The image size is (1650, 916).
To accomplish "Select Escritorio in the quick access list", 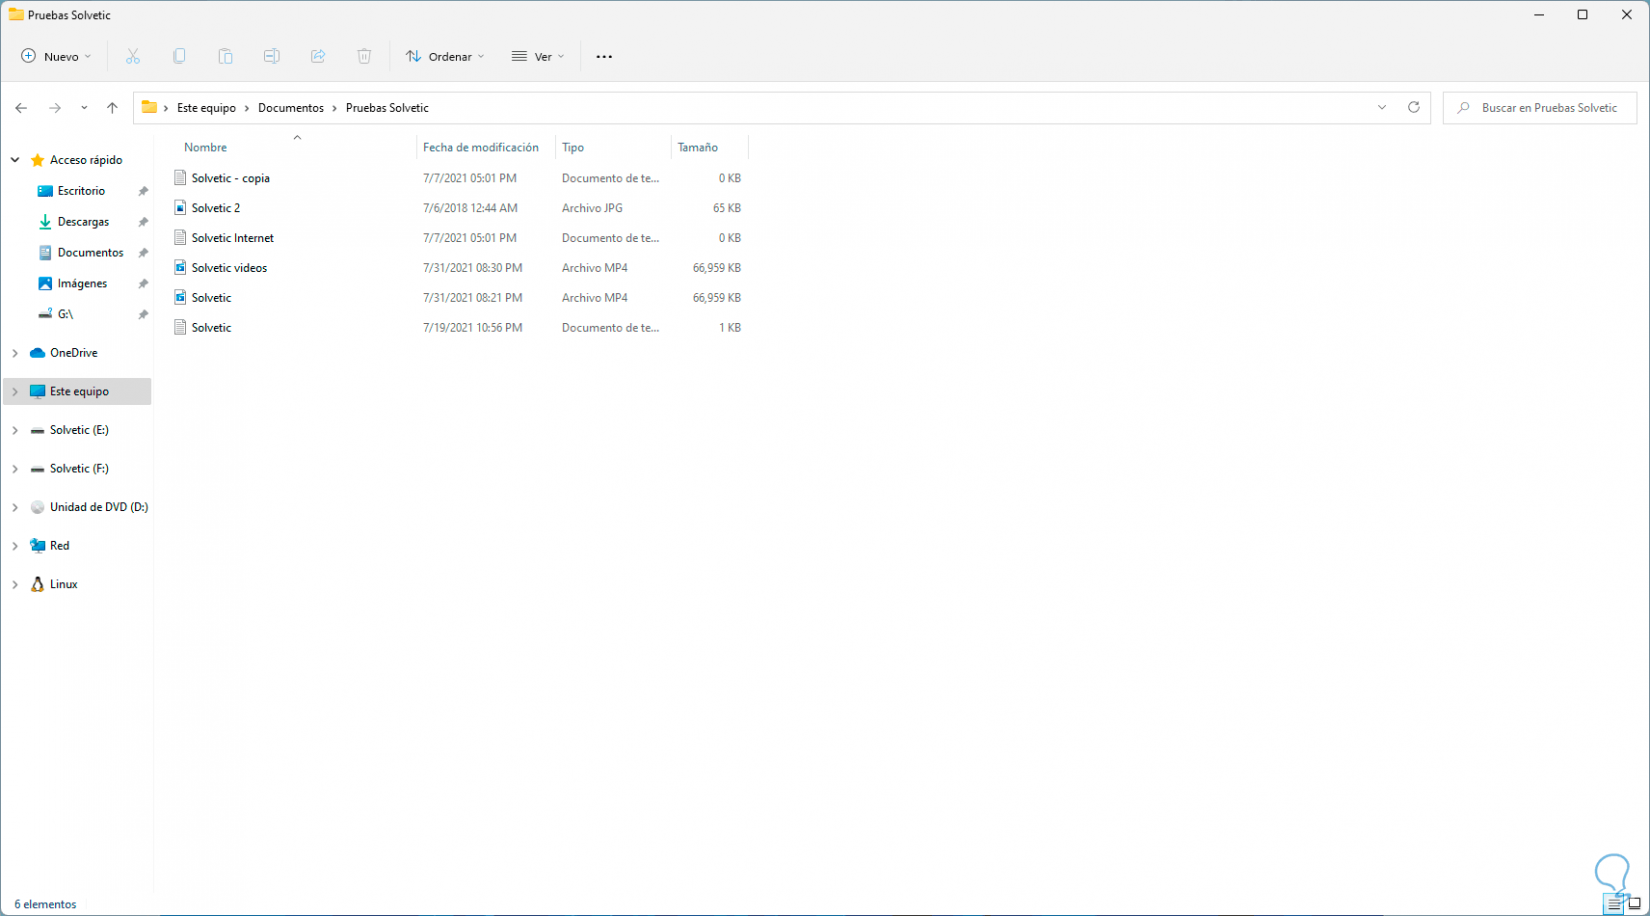I will [81, 191].
